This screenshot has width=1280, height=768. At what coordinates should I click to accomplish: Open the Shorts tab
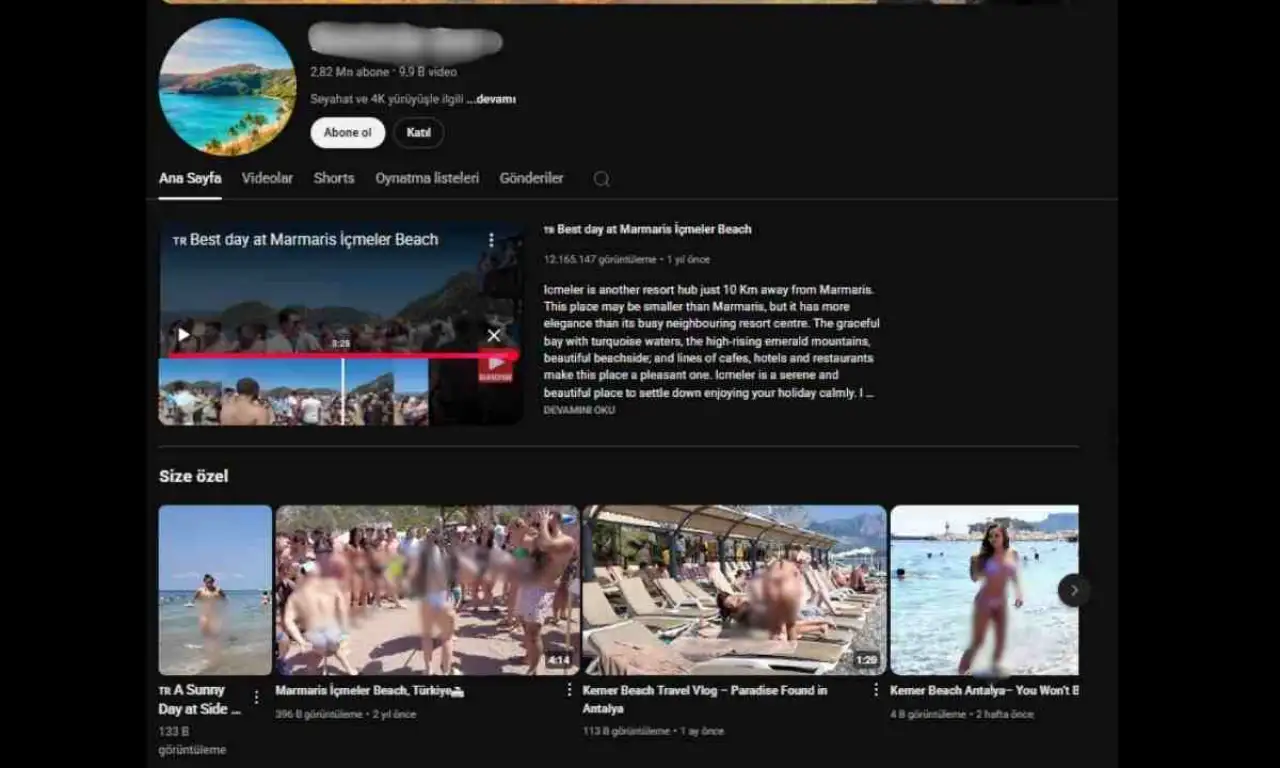pyautogui.click(x=334, y=178)
